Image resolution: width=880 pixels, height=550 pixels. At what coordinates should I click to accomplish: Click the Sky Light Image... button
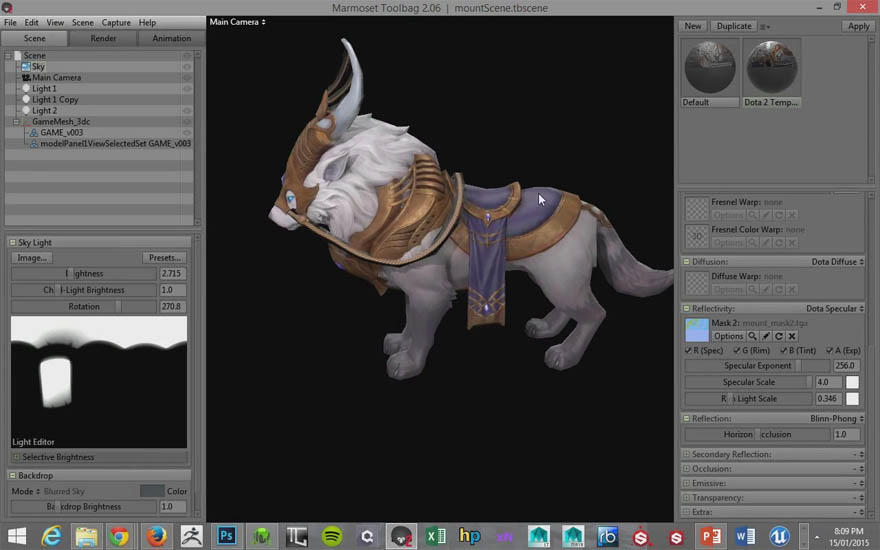[x=32, y=258]
